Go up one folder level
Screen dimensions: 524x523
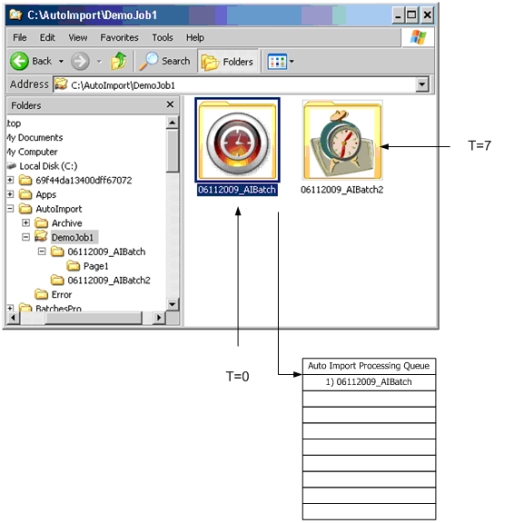pyautogui.click(x=118, y=61)
